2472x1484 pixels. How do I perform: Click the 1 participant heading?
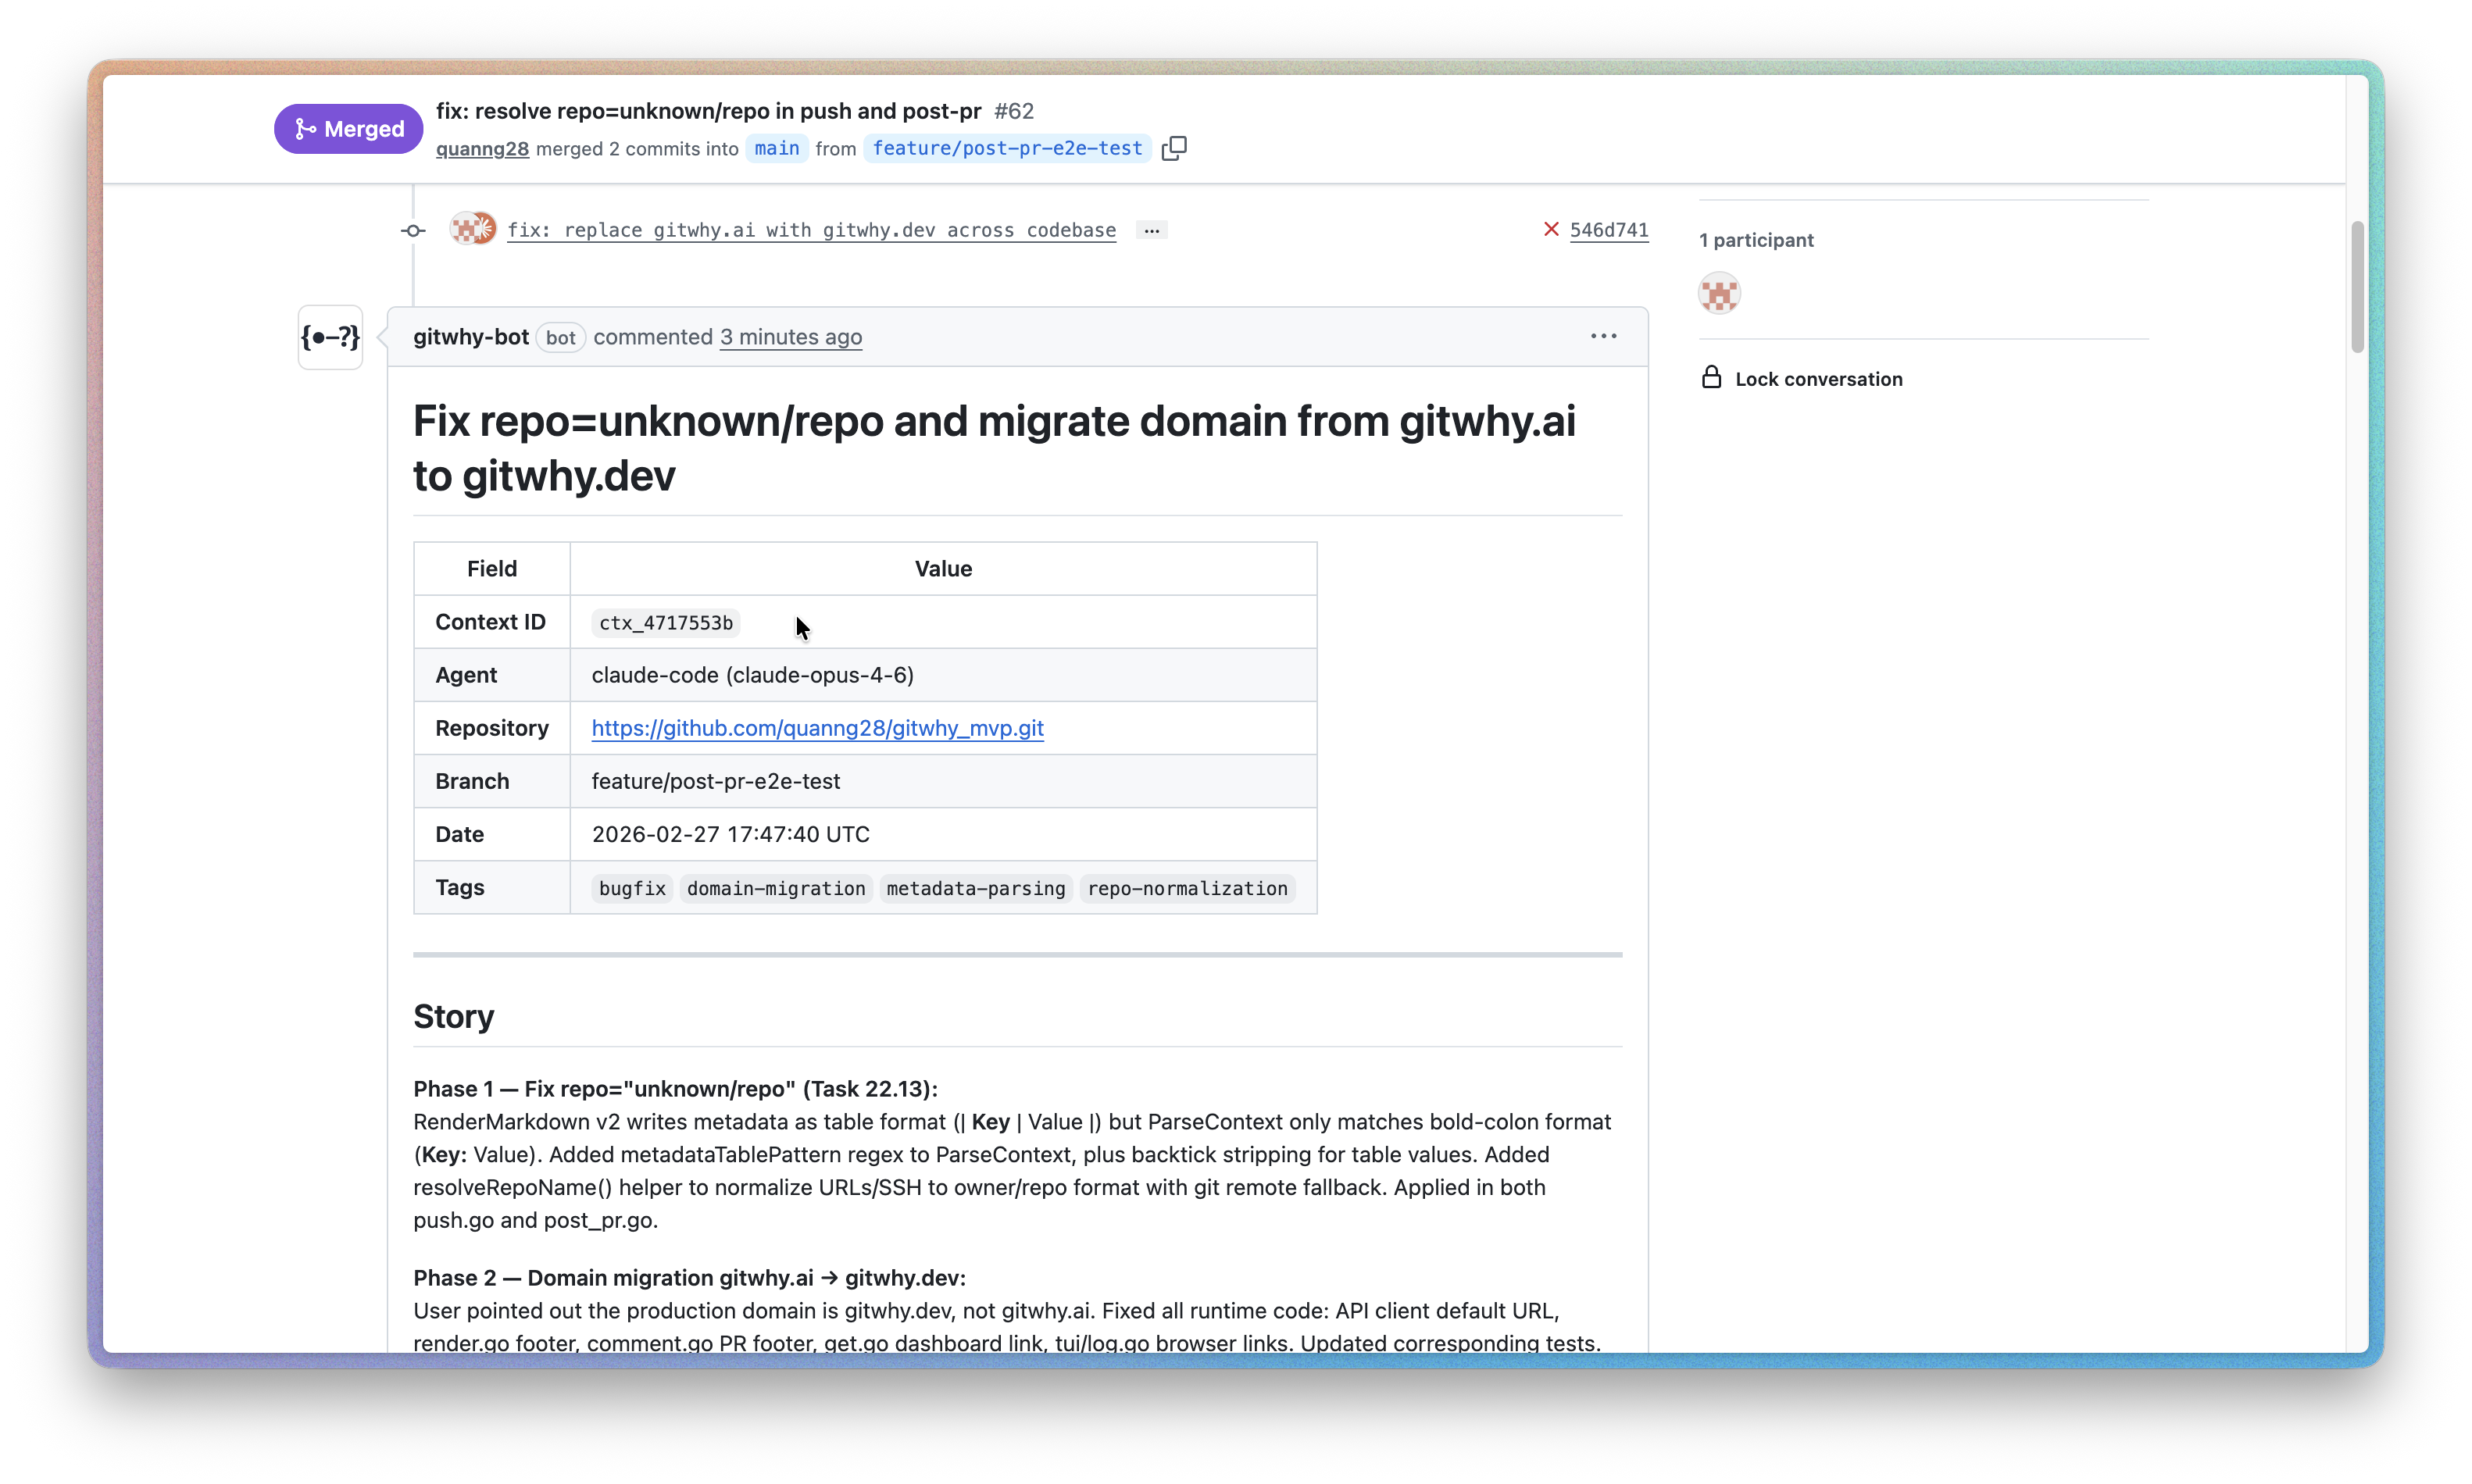pos(1756,240)
